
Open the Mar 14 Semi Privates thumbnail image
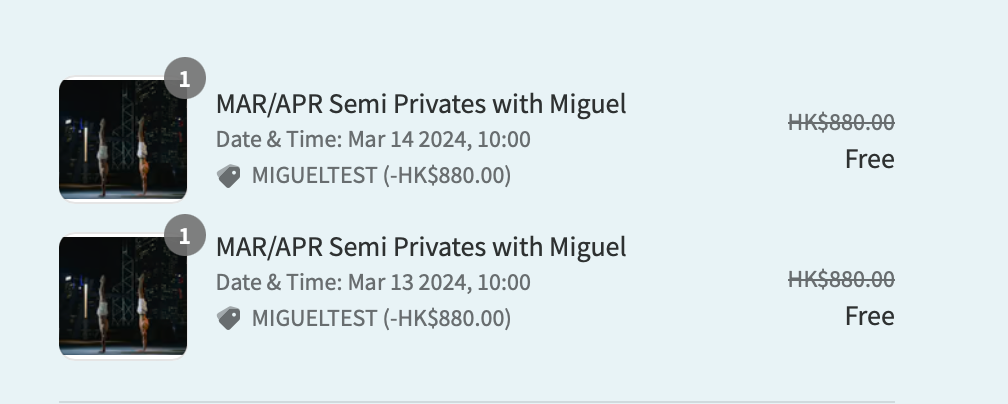coord(123,139)
